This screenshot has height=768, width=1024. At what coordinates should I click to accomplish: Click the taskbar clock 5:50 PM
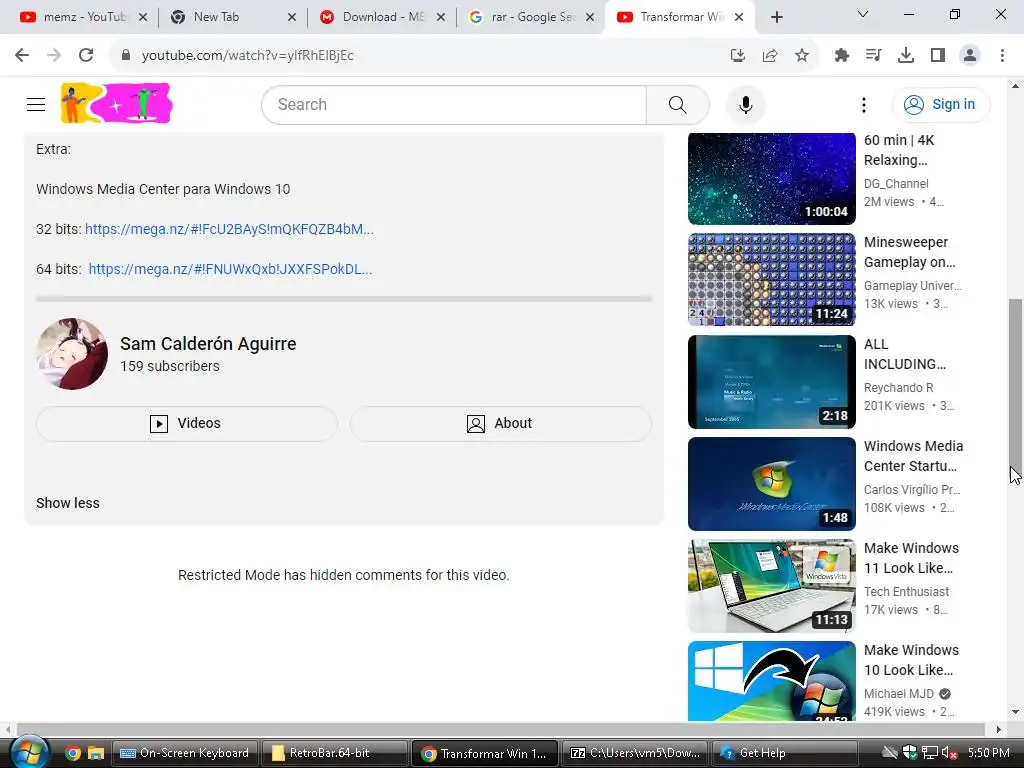click(x=989, y=753)
